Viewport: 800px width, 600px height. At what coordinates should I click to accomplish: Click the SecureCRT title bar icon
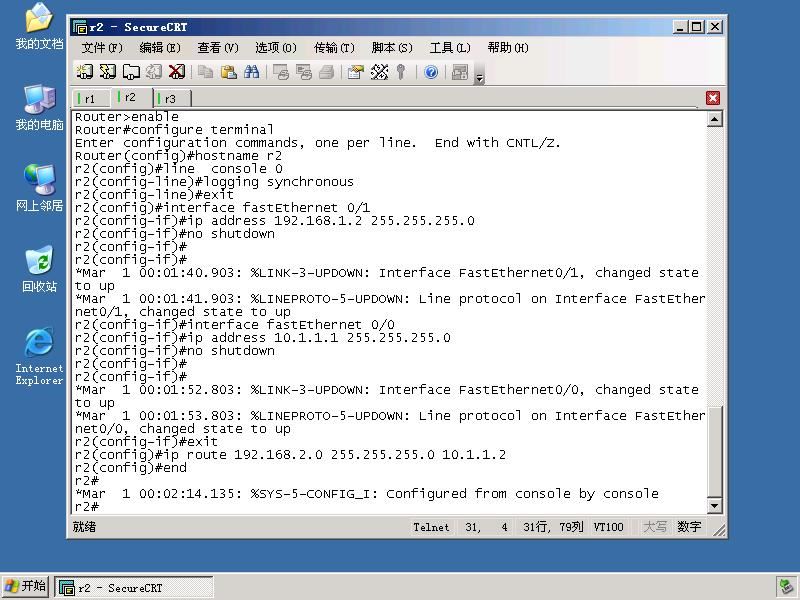(x=80, y=27)
